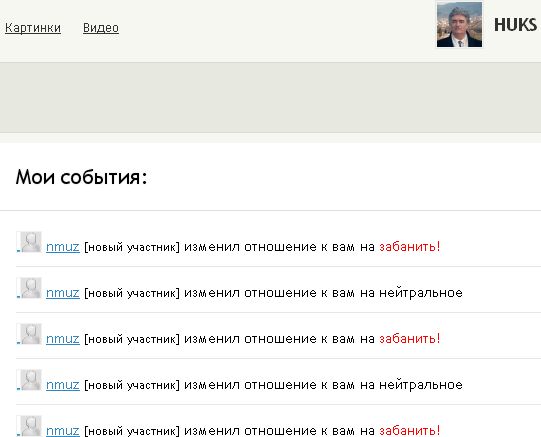Click the HUKS profile photo
The width and height of the screenshot is (541, 437).
[459, 24]
